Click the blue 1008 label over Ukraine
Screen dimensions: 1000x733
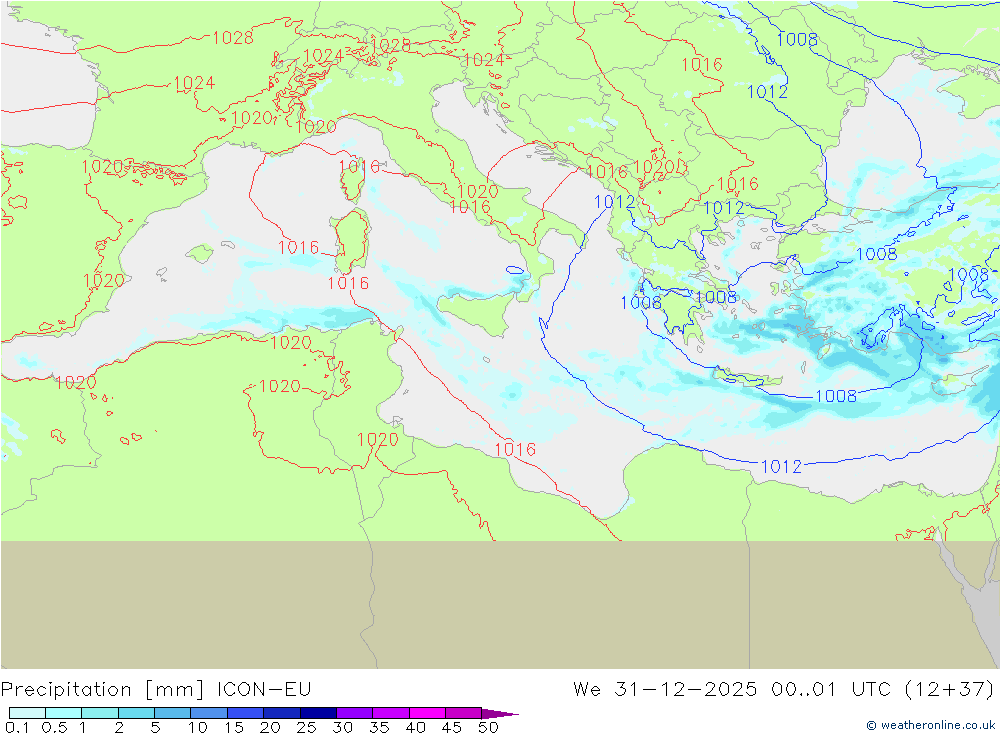[797, 40]
